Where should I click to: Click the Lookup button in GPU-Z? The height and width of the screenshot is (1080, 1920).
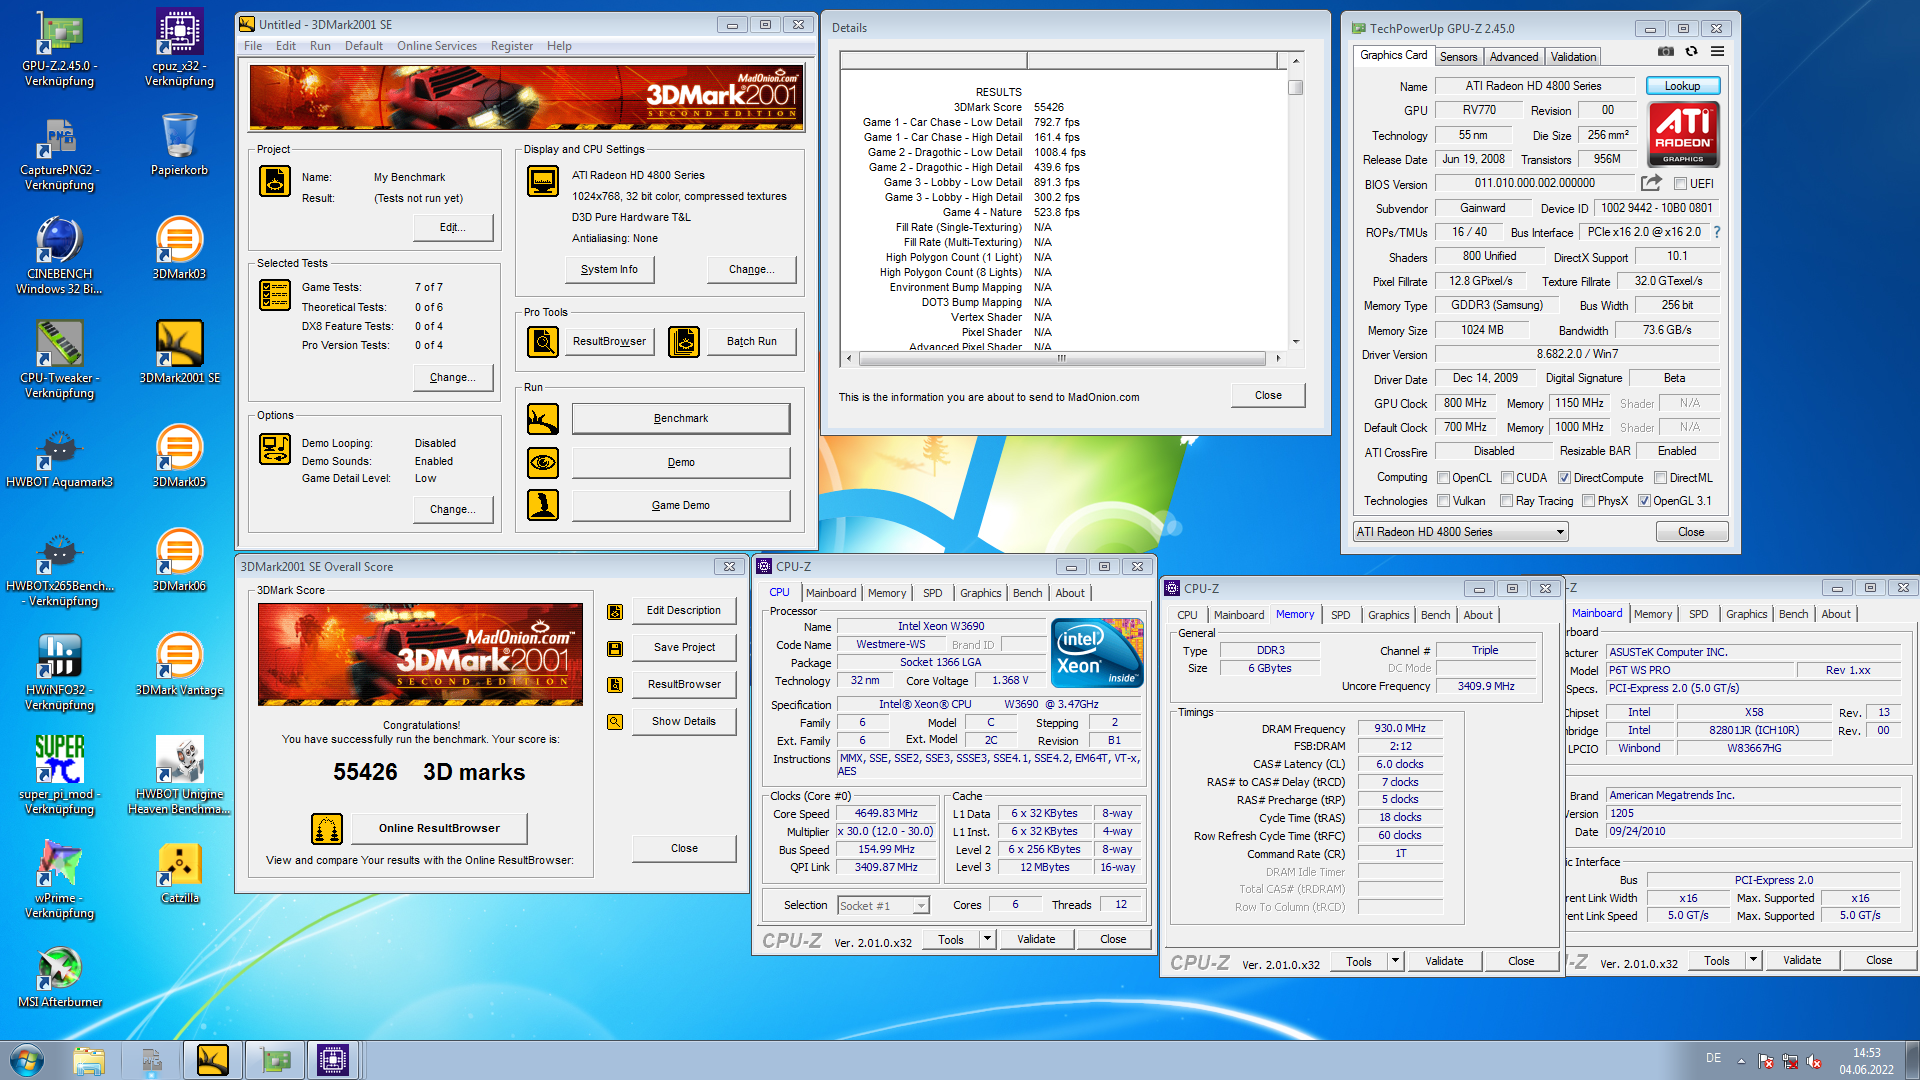[x=1682, y=86]
